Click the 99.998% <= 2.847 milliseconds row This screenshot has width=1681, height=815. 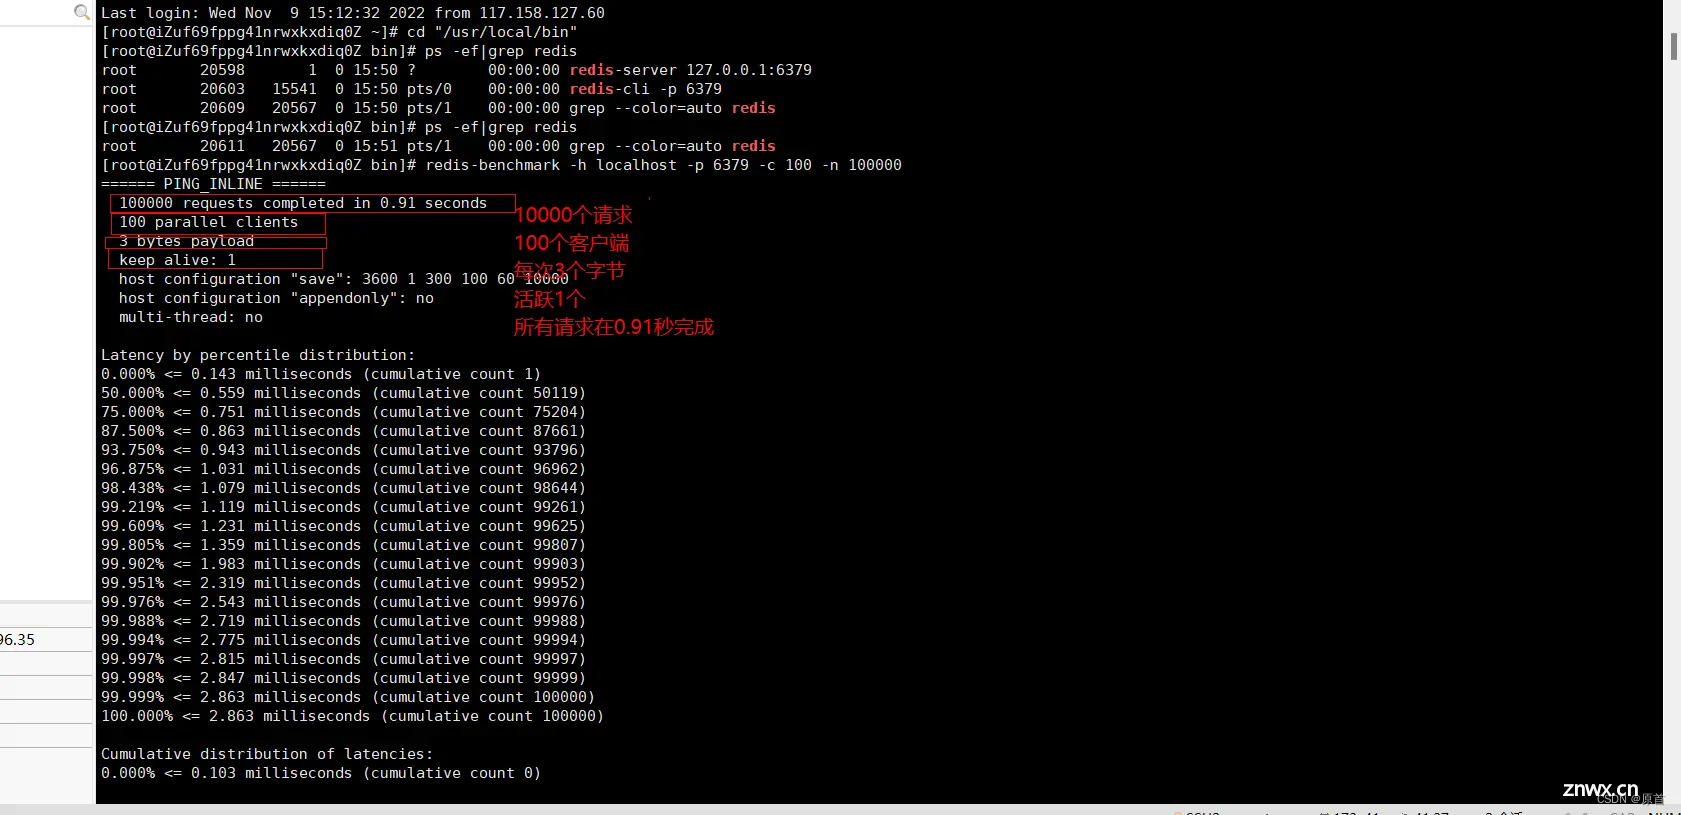point(344,678)
